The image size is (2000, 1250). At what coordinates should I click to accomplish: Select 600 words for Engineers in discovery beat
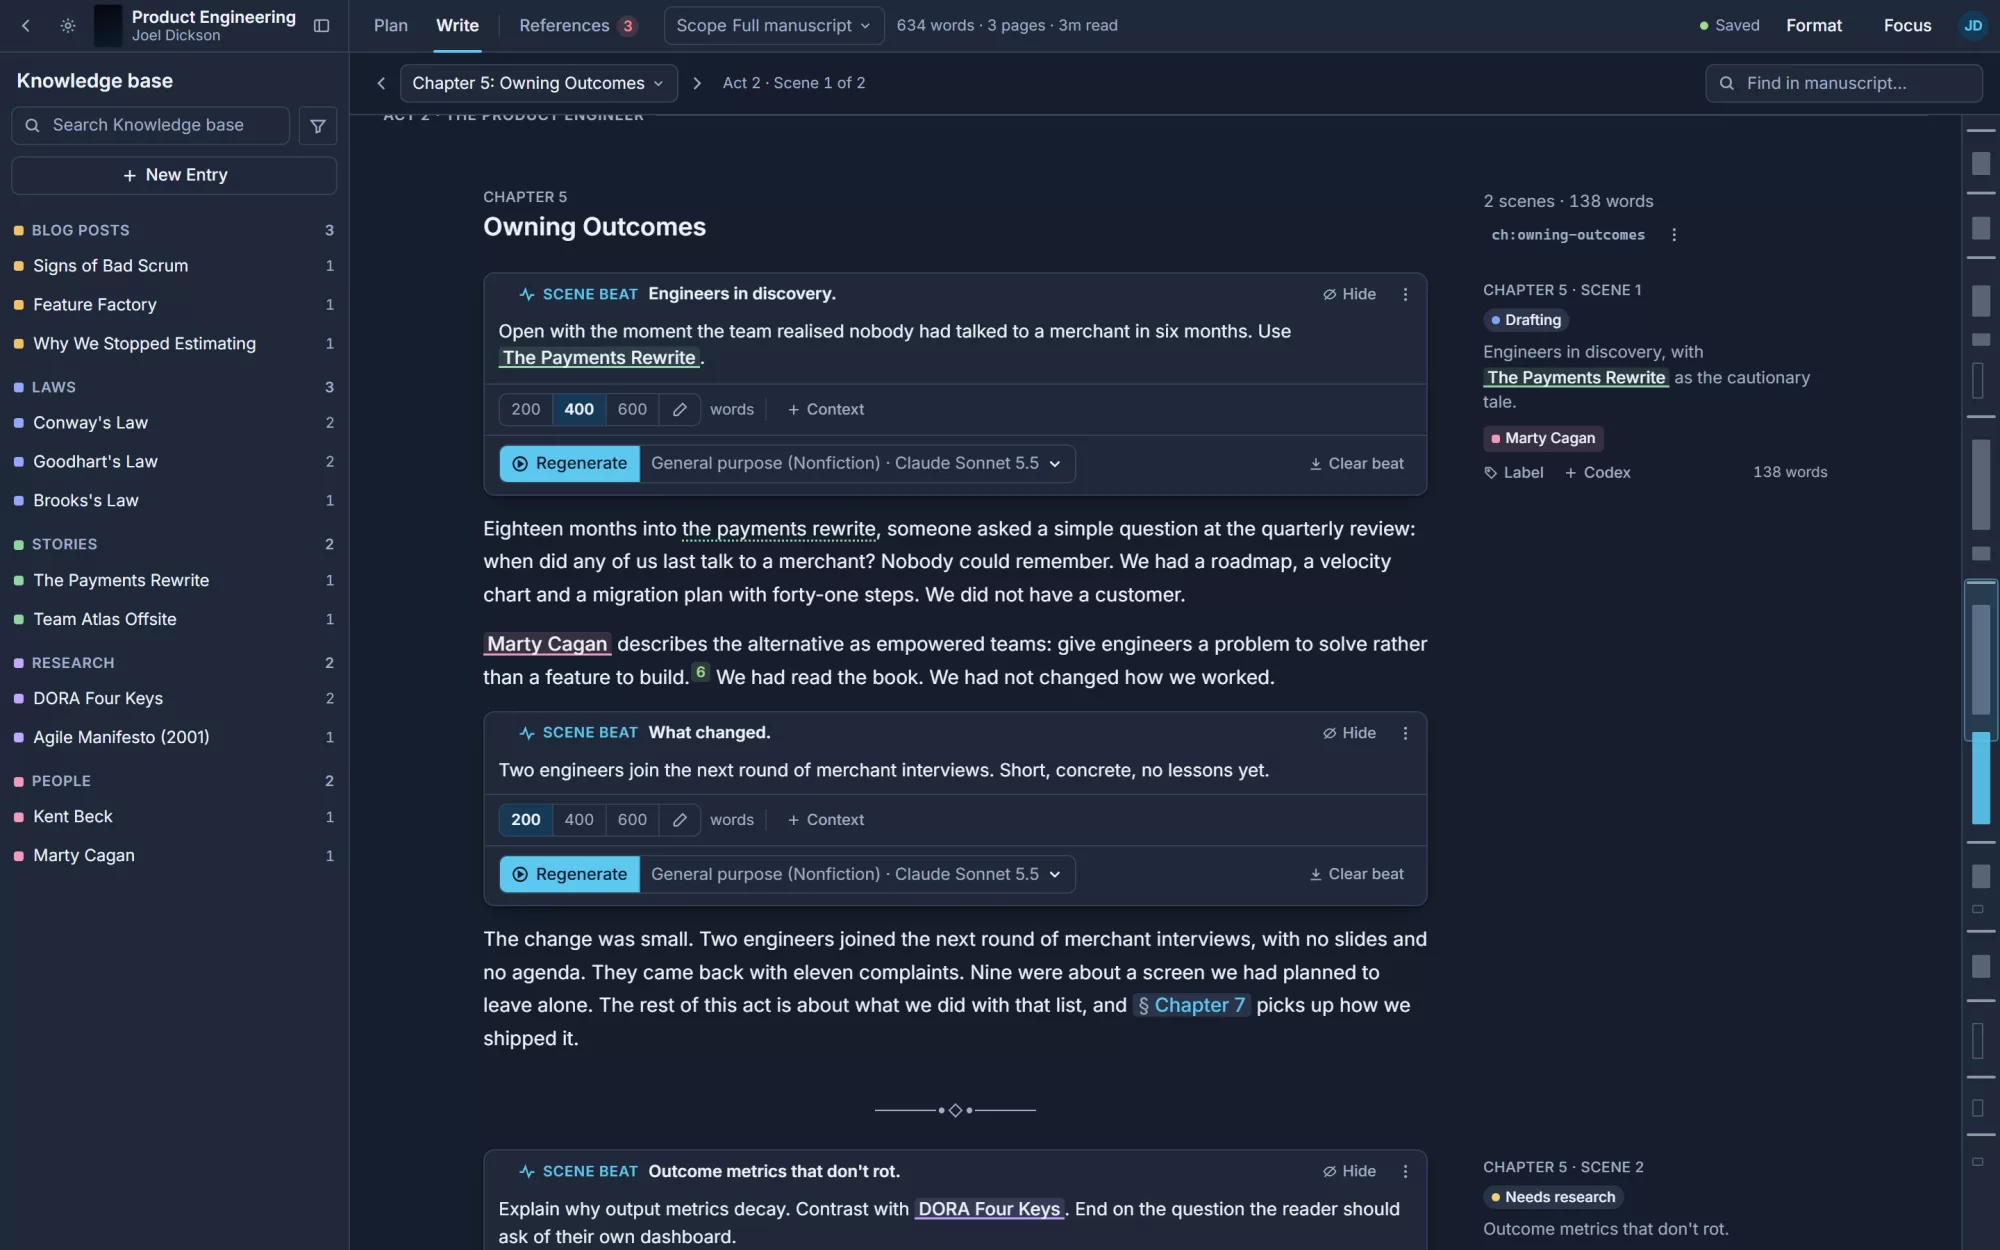632,409
